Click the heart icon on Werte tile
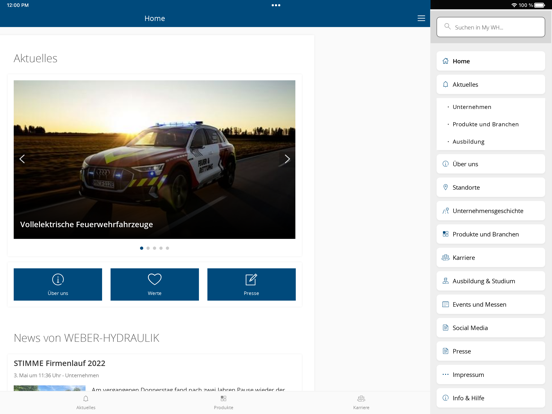552x414 pixels. 155,279
